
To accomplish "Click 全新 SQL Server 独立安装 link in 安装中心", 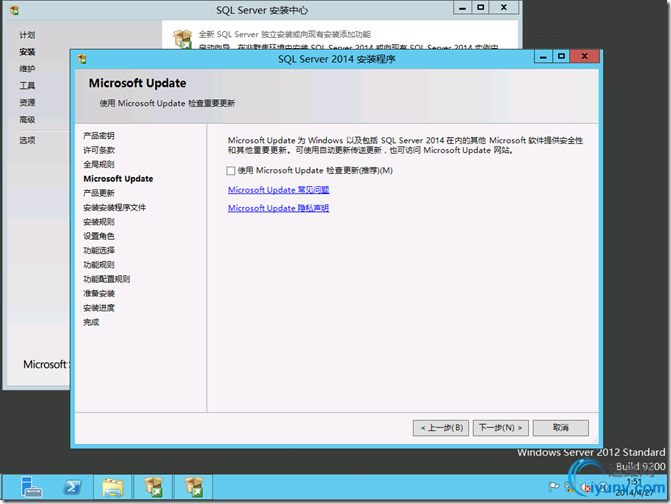I will 285,34.
